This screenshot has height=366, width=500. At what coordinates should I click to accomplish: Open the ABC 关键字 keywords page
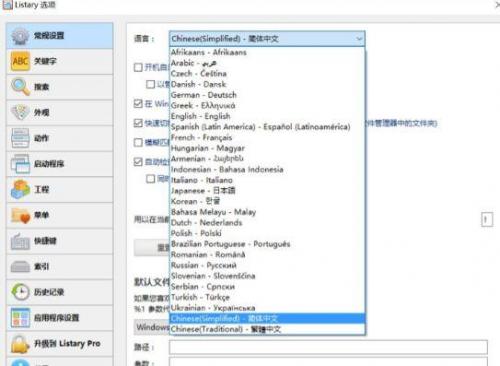pos(60,61)
